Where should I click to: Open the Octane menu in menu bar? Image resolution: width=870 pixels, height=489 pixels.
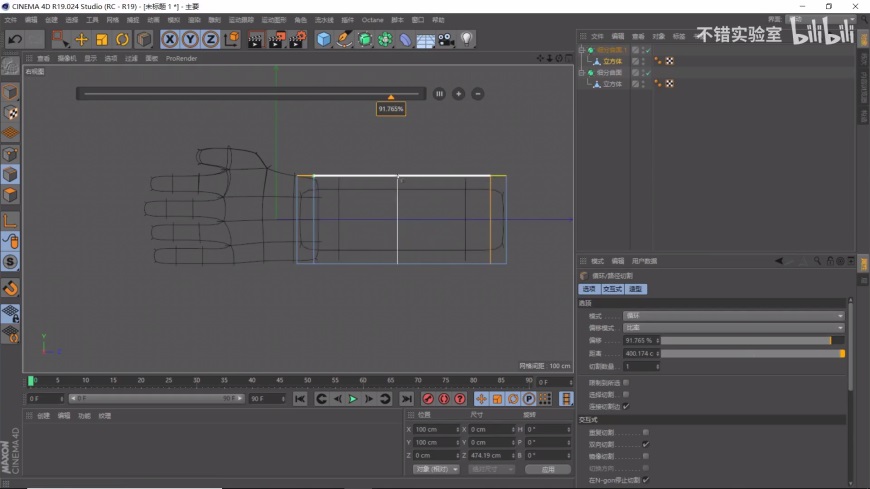coord(372,20)
